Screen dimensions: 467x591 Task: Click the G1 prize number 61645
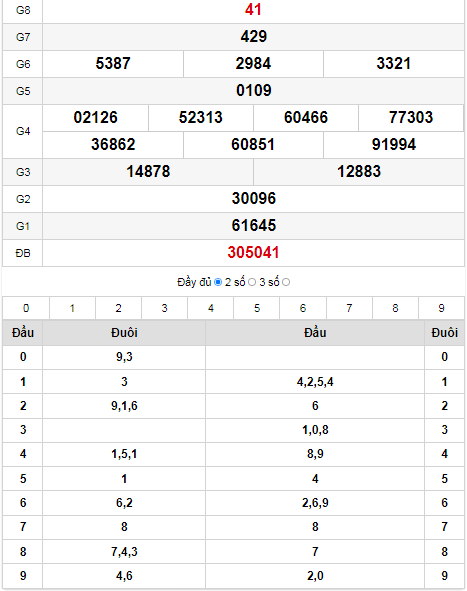click(x=254, y=225)
